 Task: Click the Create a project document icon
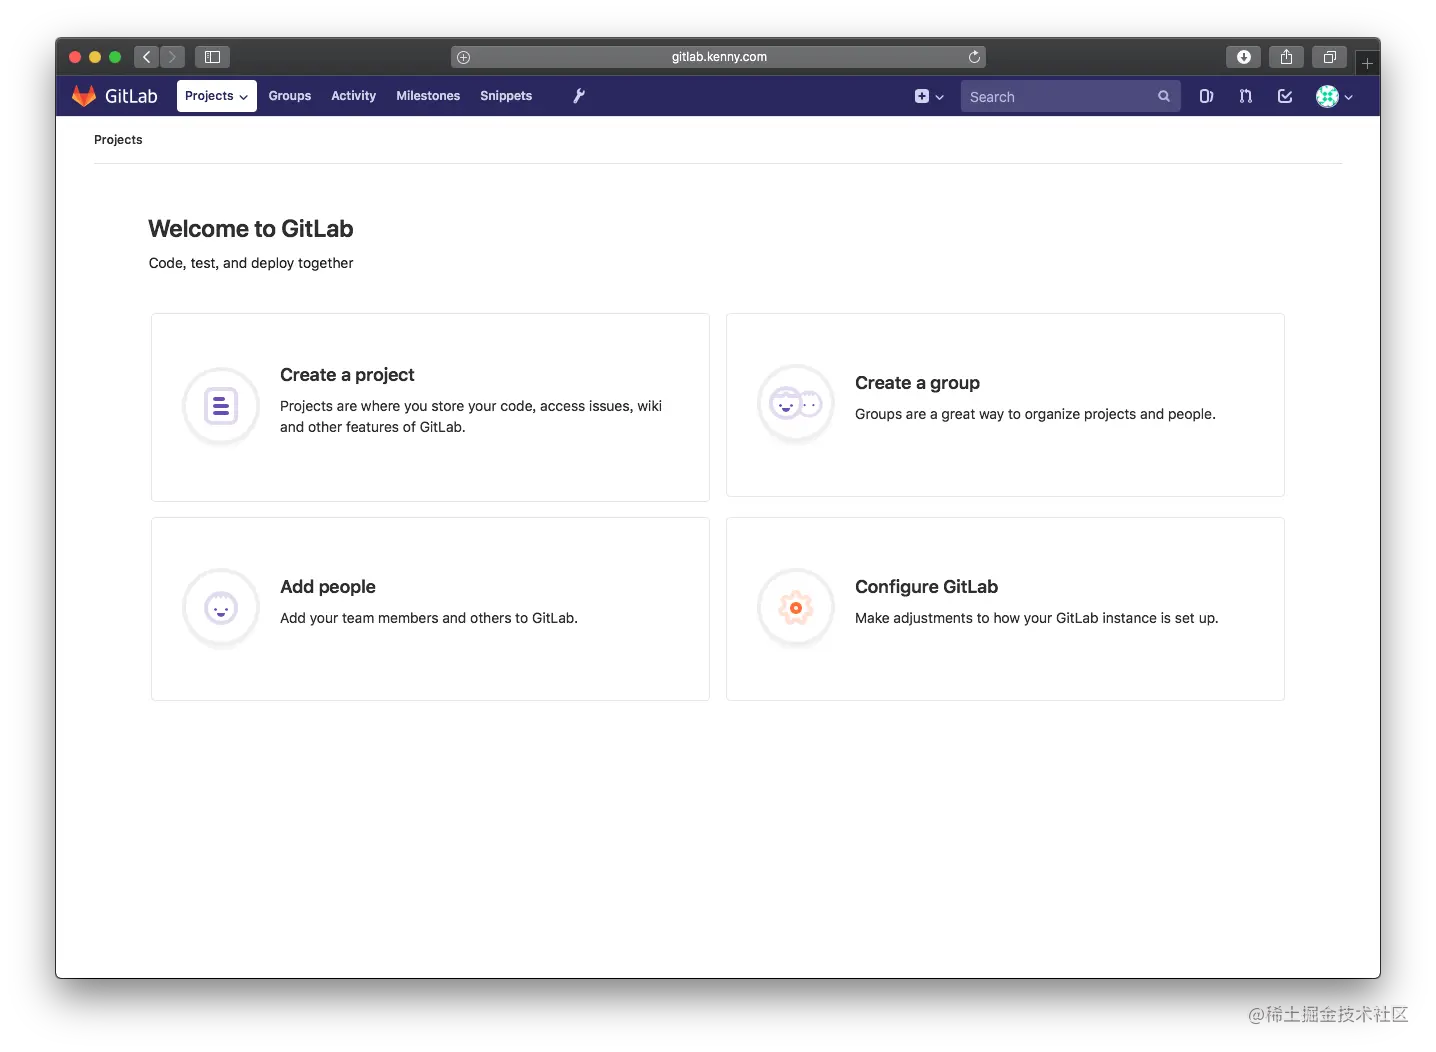tap(221, 406)
